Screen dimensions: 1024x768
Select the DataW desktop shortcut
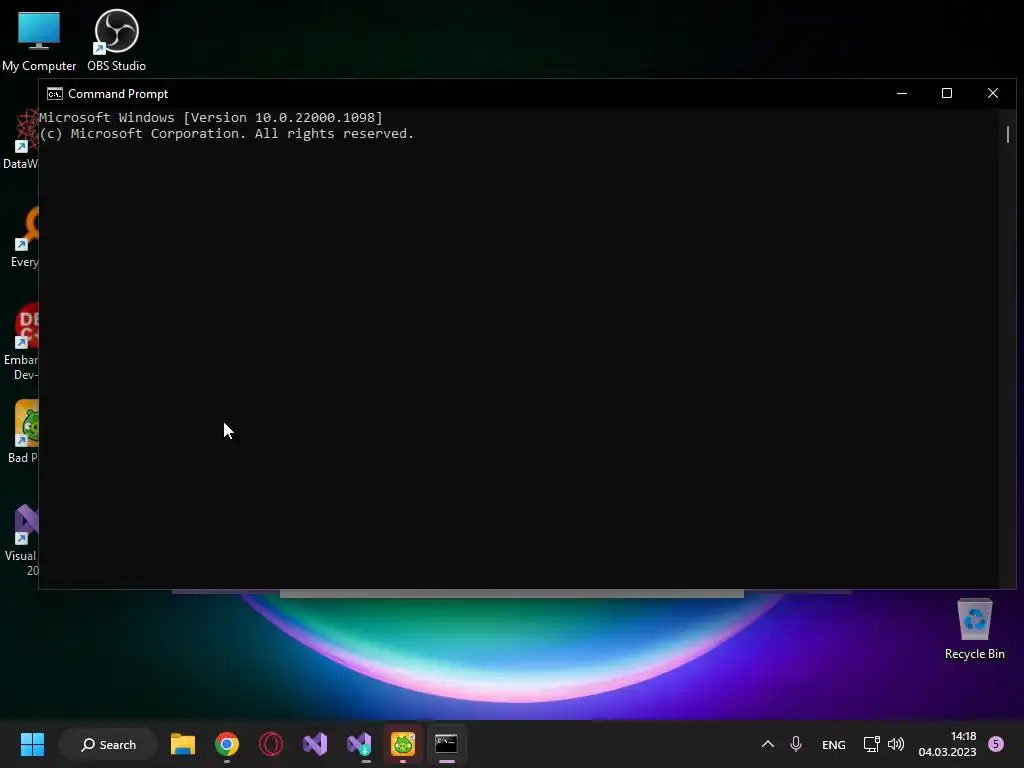tap(20, 140)
